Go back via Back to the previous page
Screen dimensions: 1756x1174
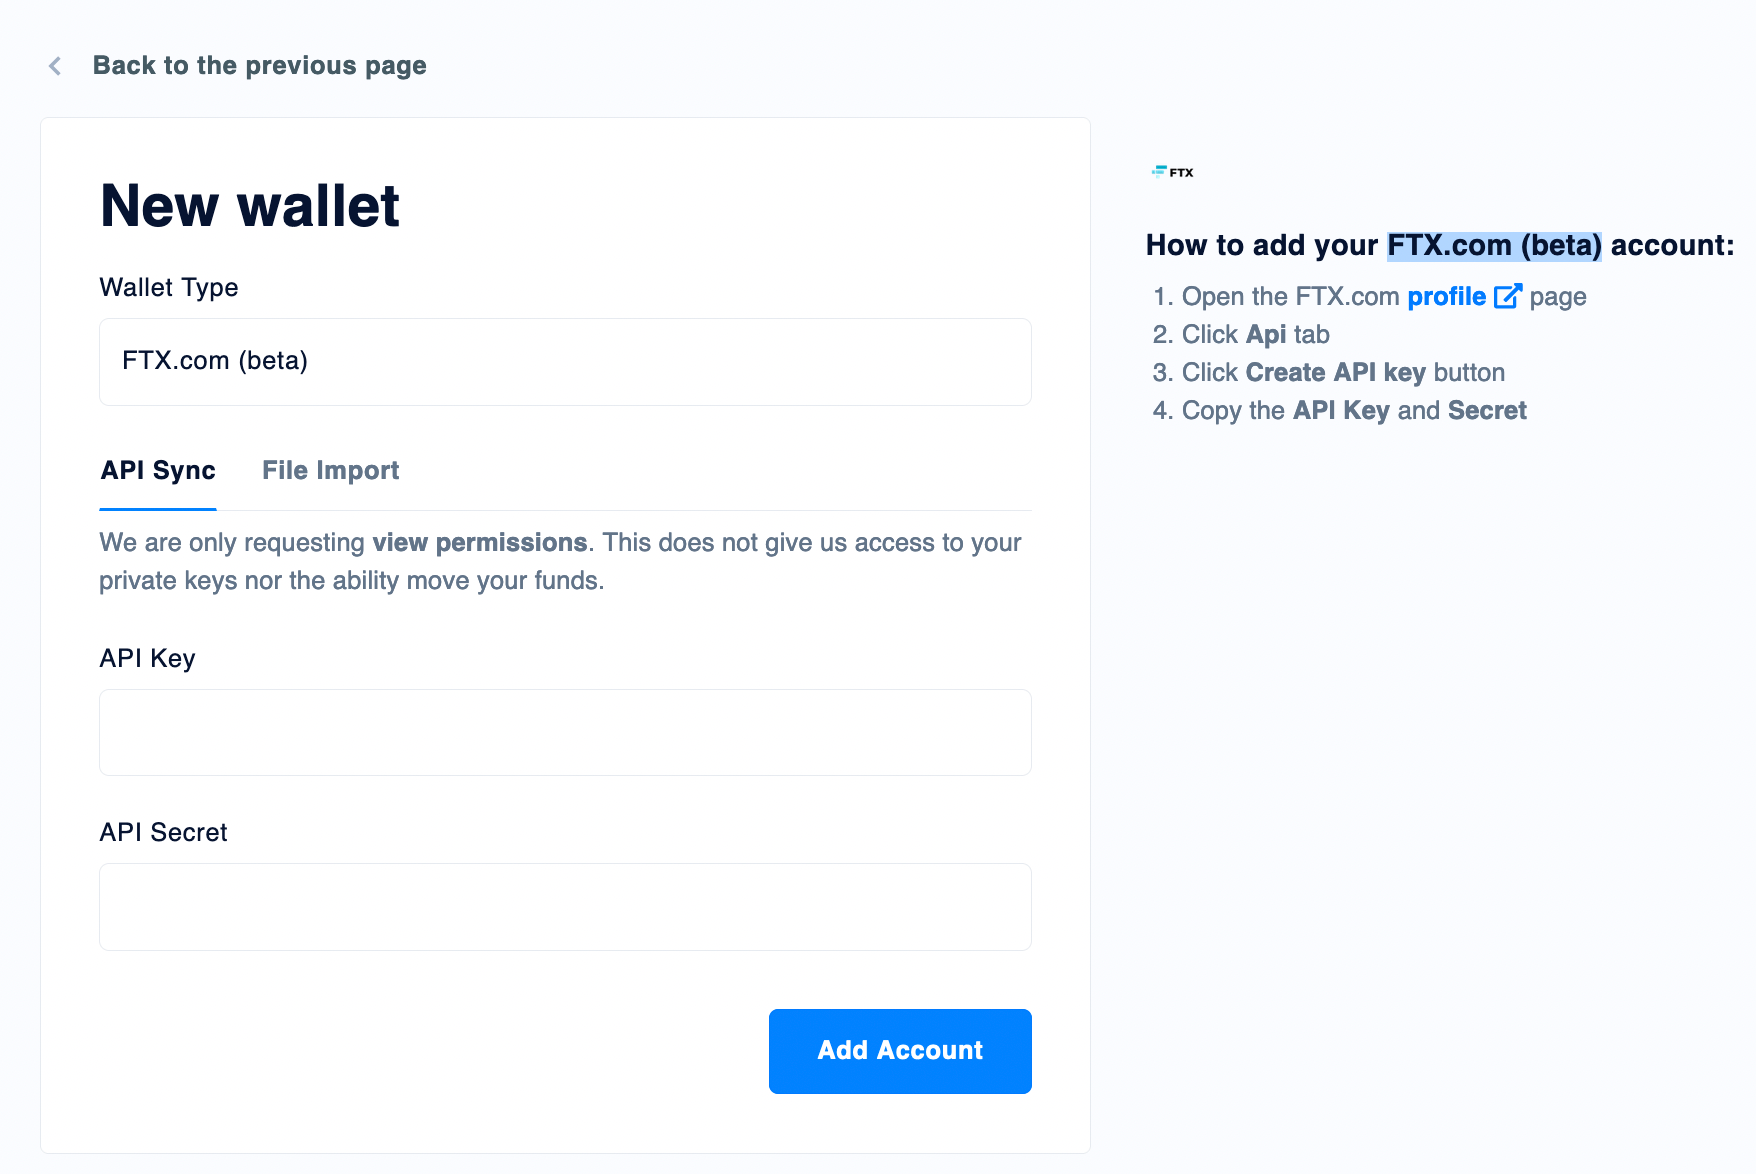pyautogui.click(x=260, y=66)
